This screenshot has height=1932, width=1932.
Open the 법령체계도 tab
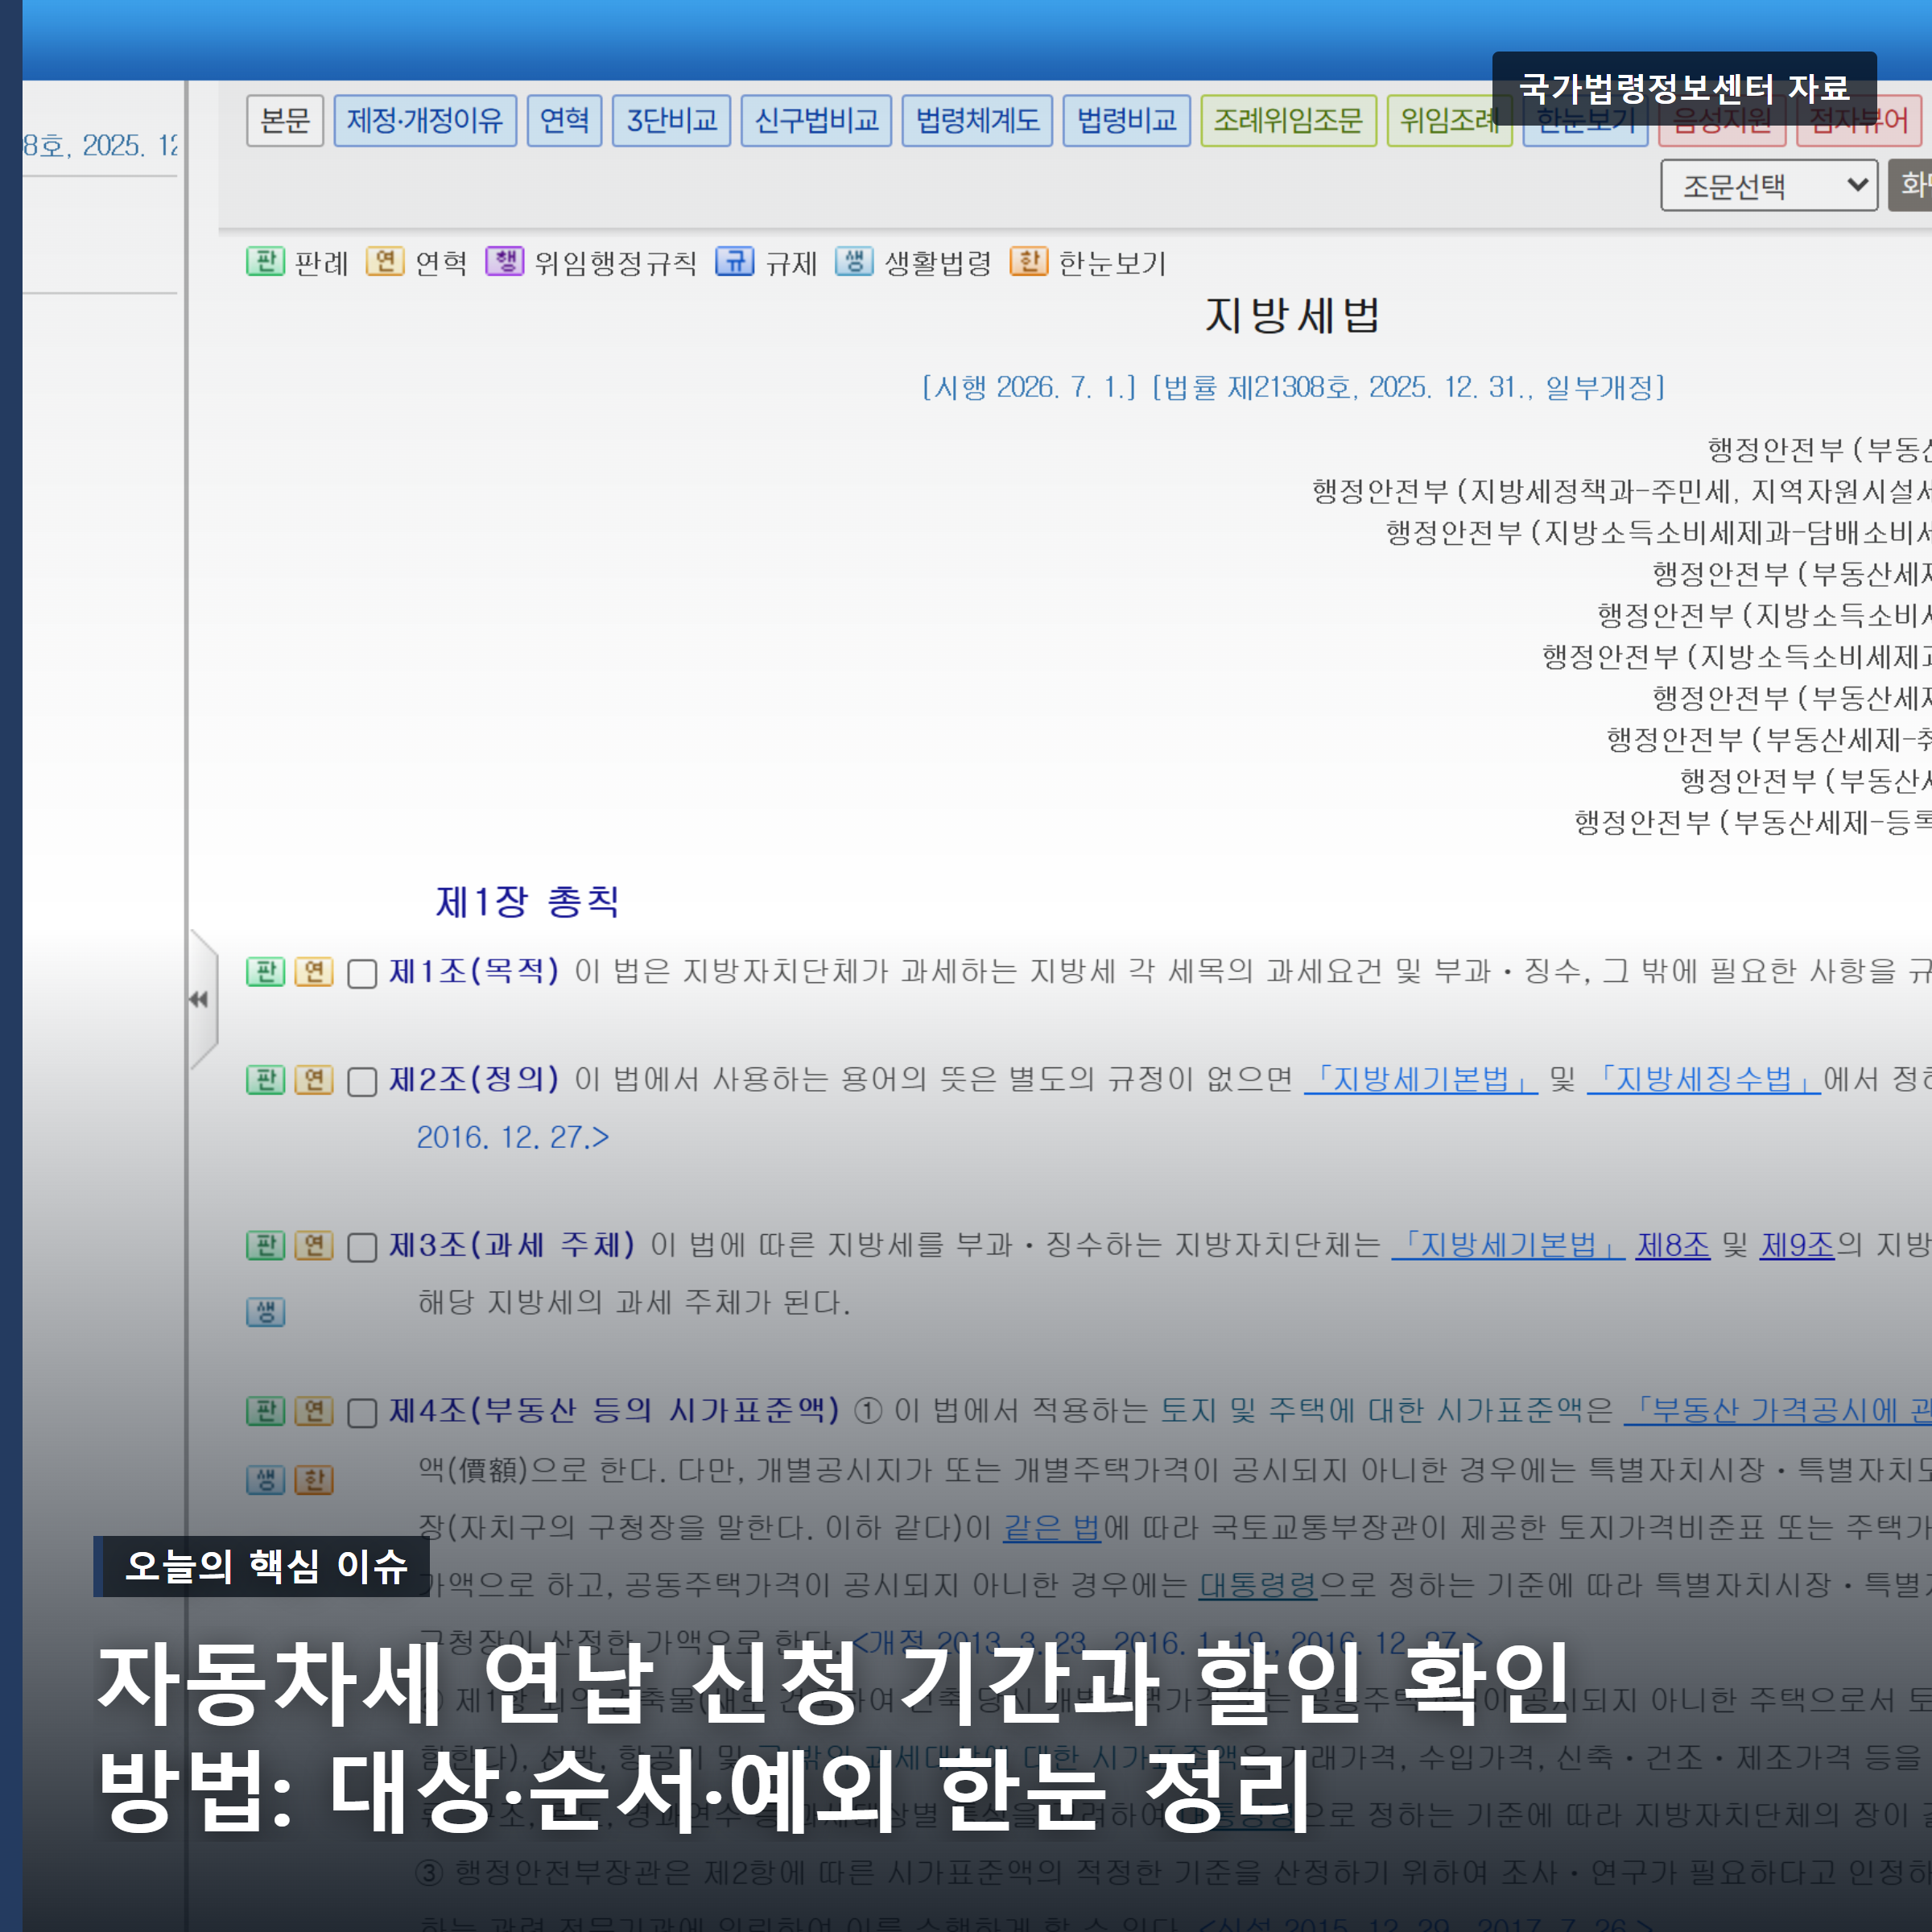point(977,121)
